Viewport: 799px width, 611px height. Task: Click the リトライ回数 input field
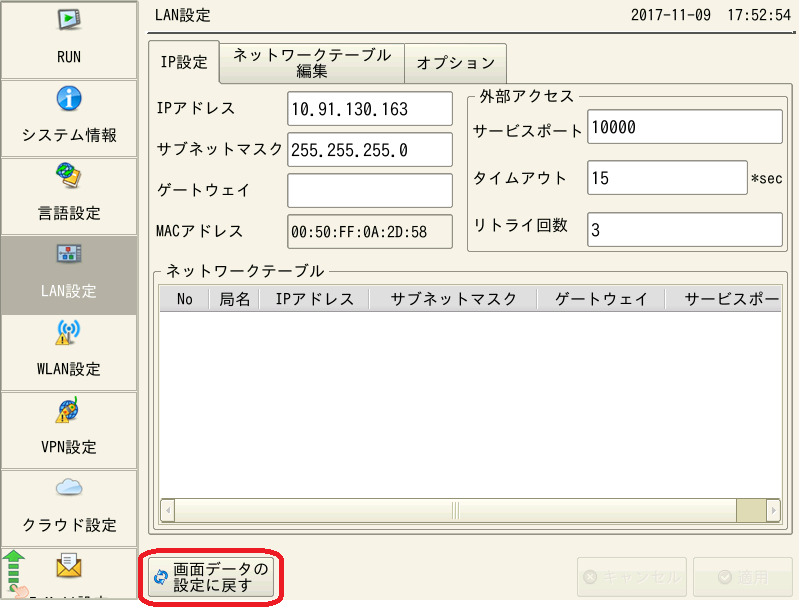click(x=683, y=228)
